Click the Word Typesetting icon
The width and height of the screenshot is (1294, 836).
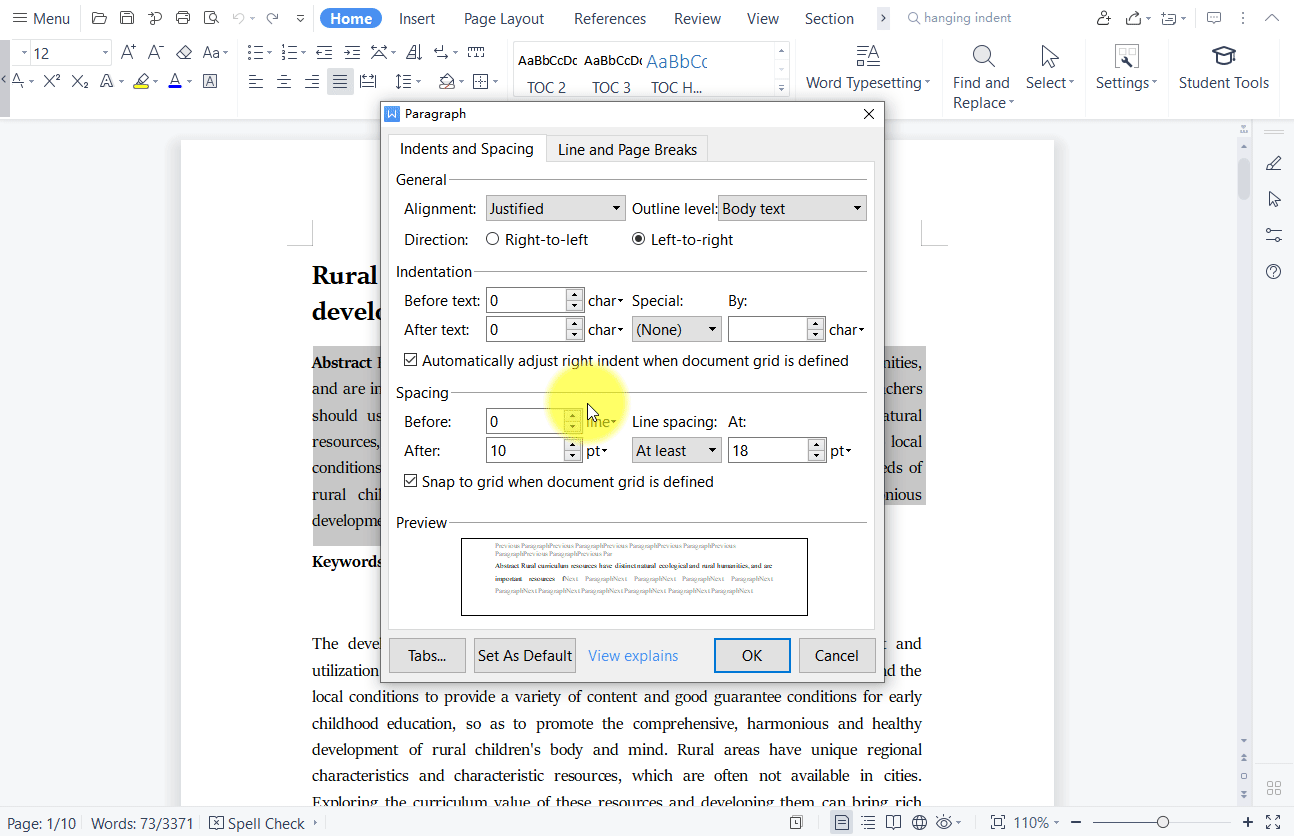coord(867,56)
